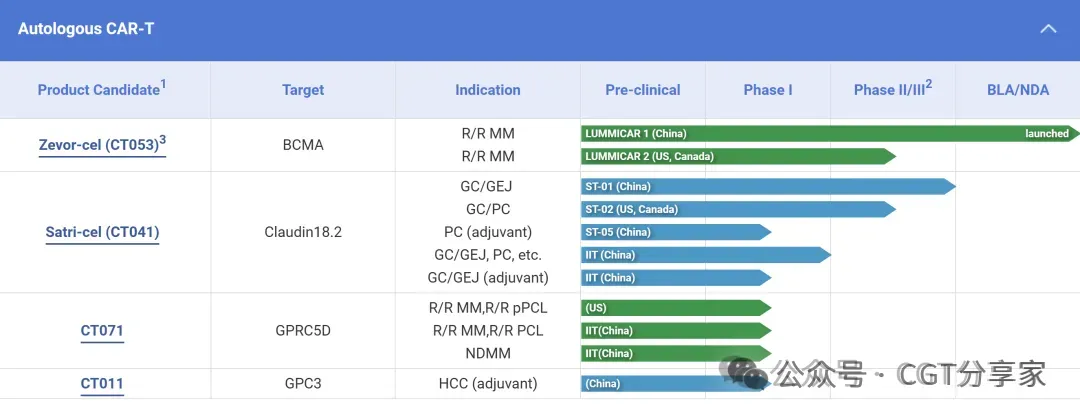Open the Zevor-cel (CT053) product link
The width and height of the screenshot is (1080, 417).
click(102, 145)
